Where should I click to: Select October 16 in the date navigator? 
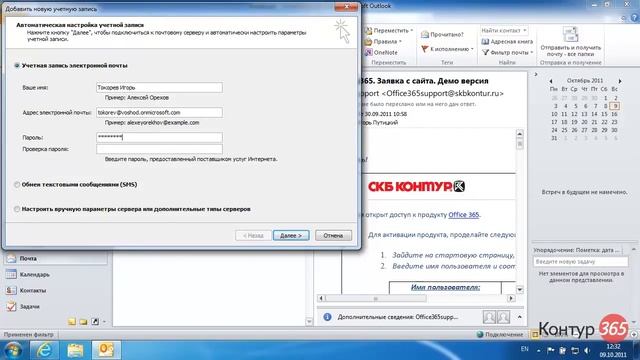[x=614, y=114]
